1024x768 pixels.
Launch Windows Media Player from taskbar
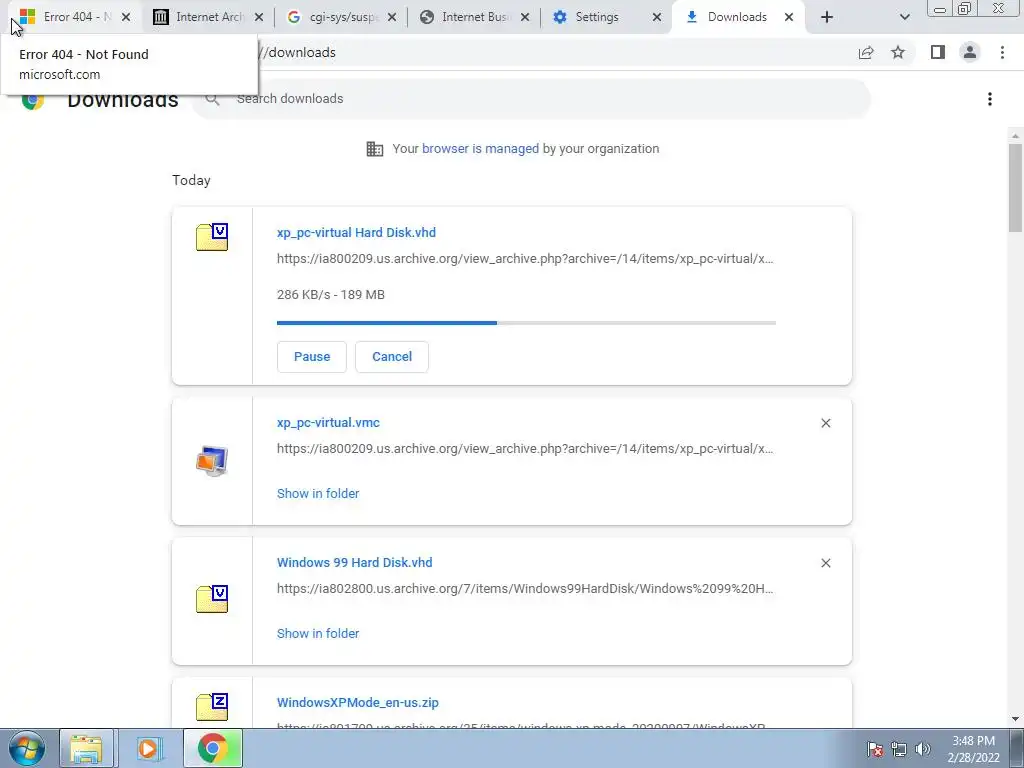click(x=149, y=748)
